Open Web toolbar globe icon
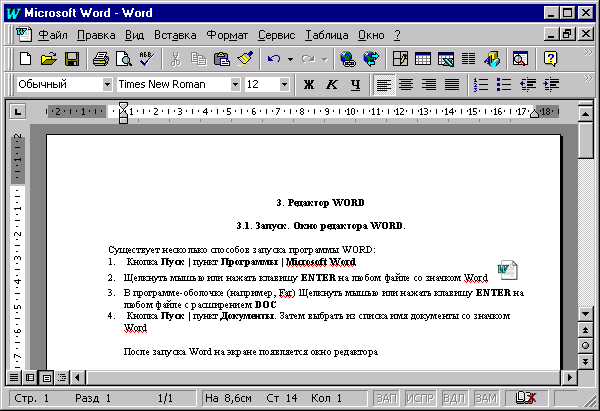The image size is (600, 411). click(x=371, y=59)
